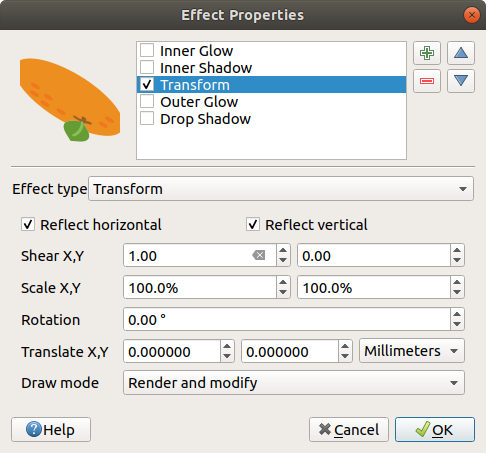Enable the Drop Shadow effect checkbox
The image size is (486, 453).
[x=147, y=118]
